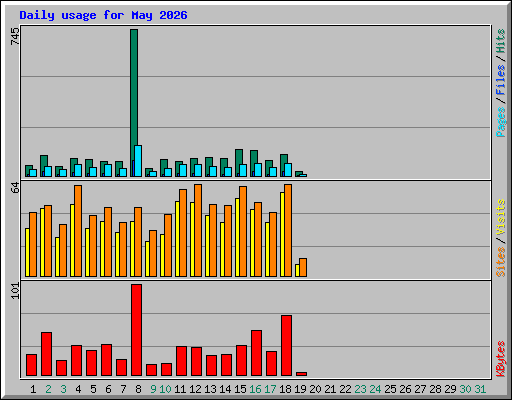This screenshot has width=512, height=400.
Task: Select green day 9 on the date axis
Action: click(x=153, y=389)
